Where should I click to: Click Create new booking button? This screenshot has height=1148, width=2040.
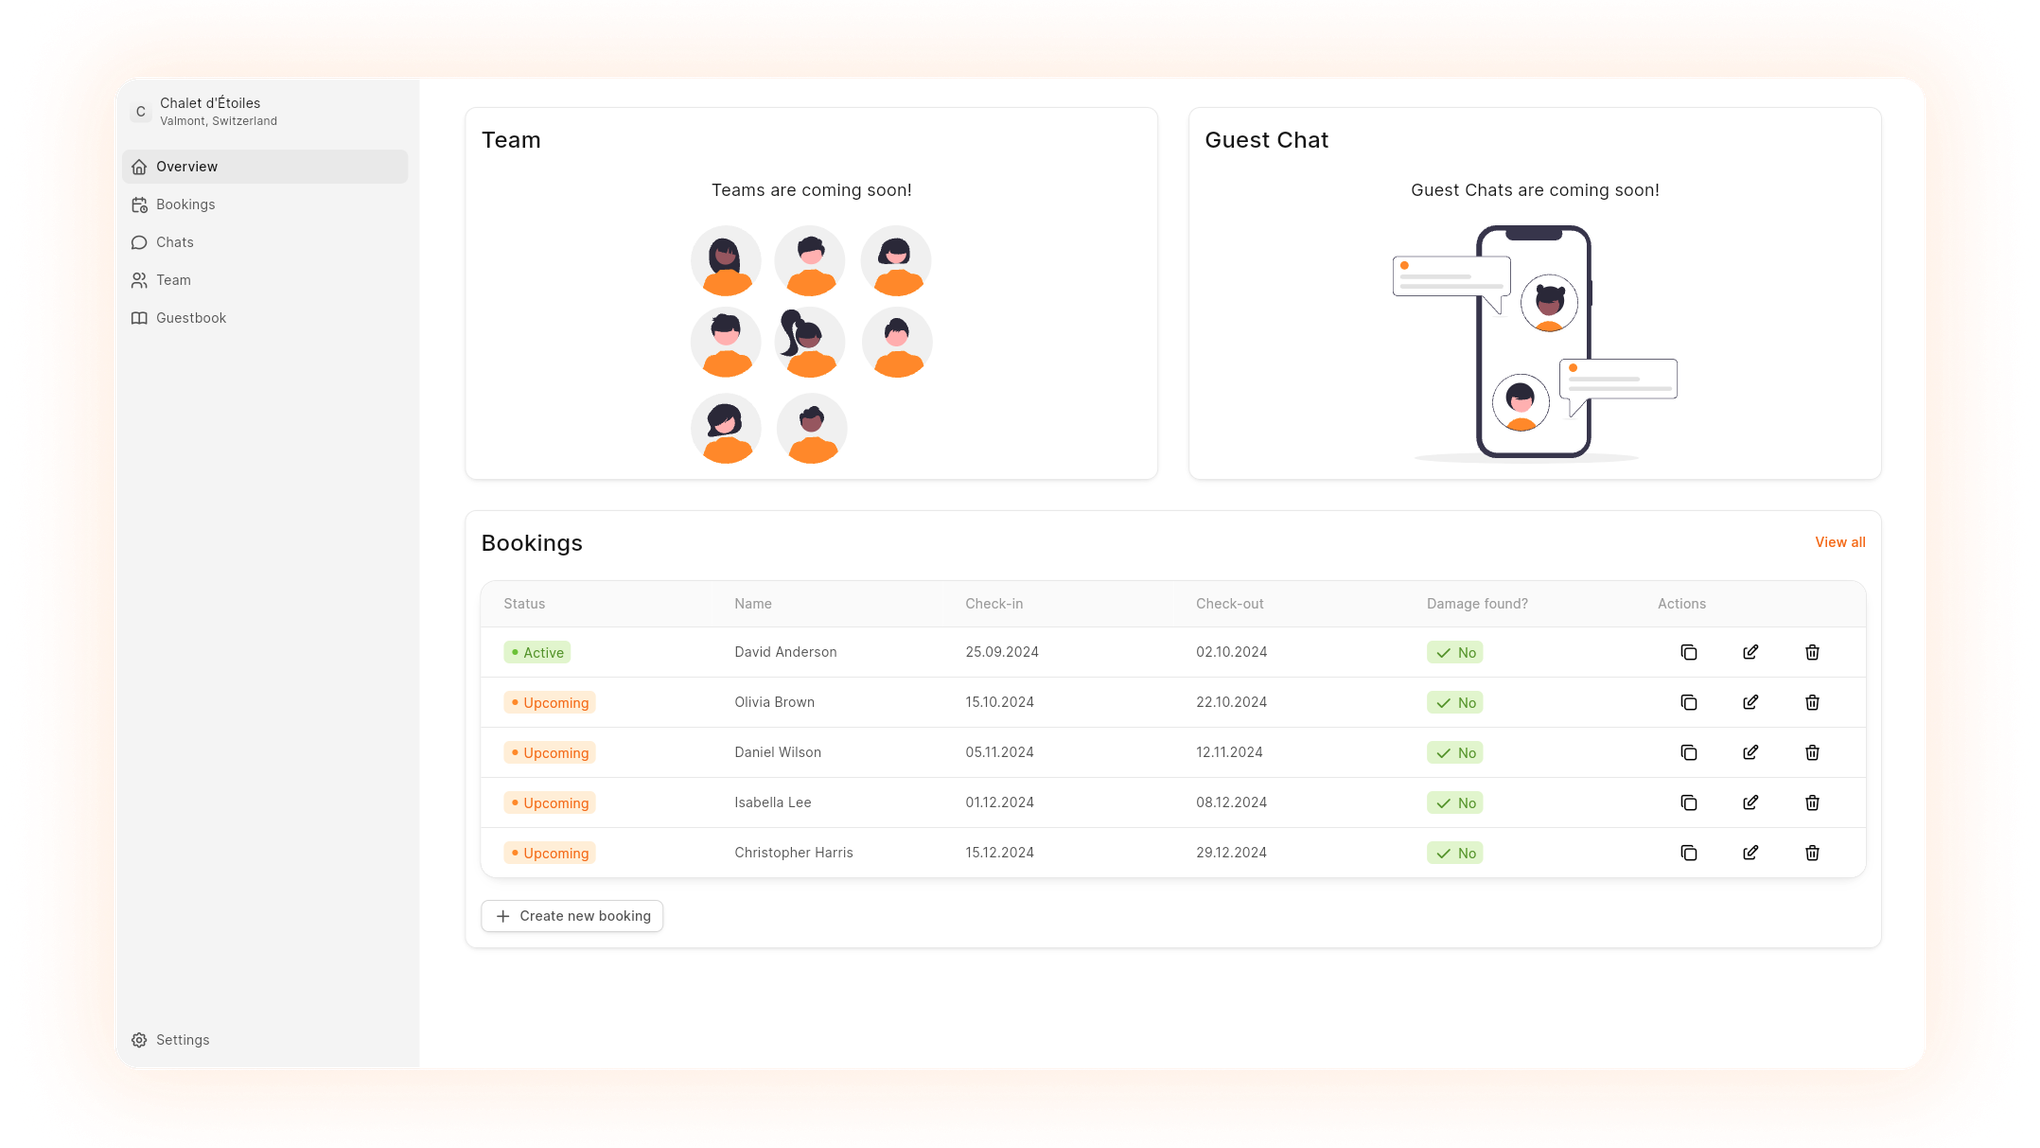572,915
